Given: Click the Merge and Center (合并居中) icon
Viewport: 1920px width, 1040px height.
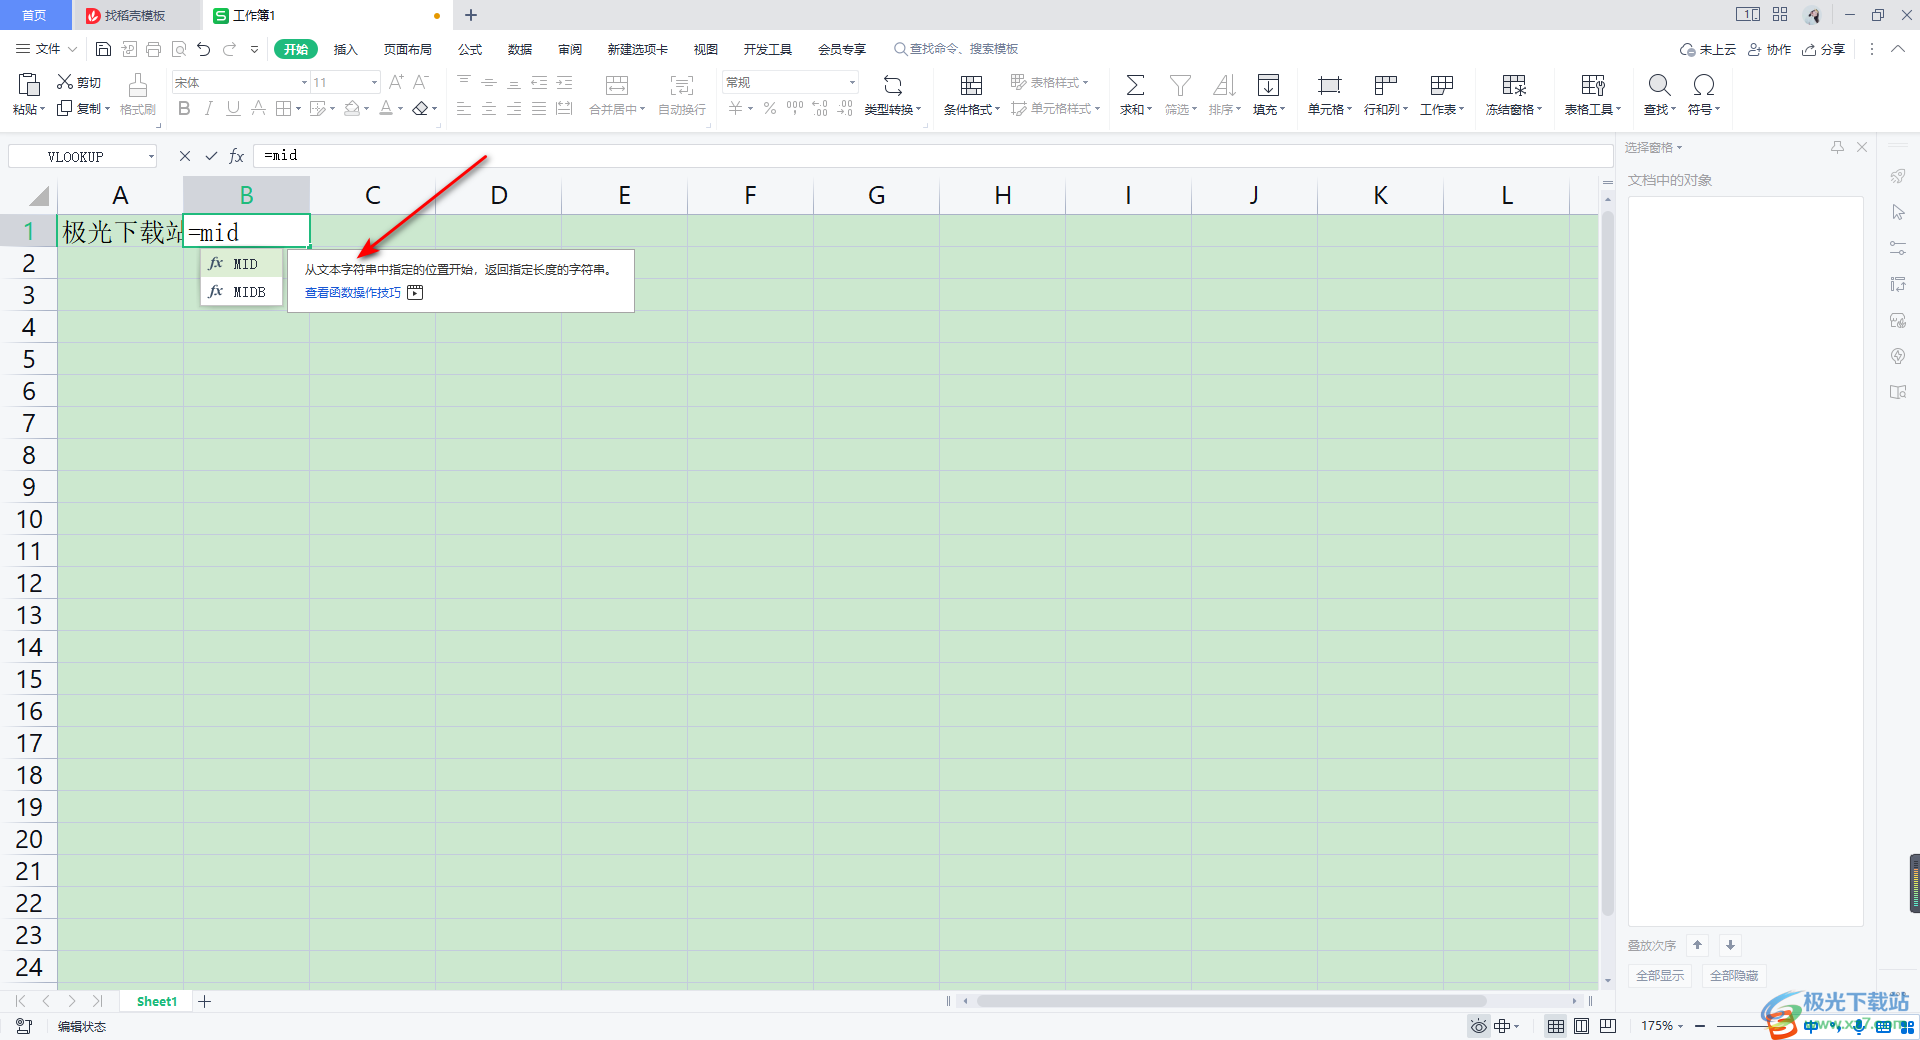Looking at the screenshot, I should tap(617, 85).
